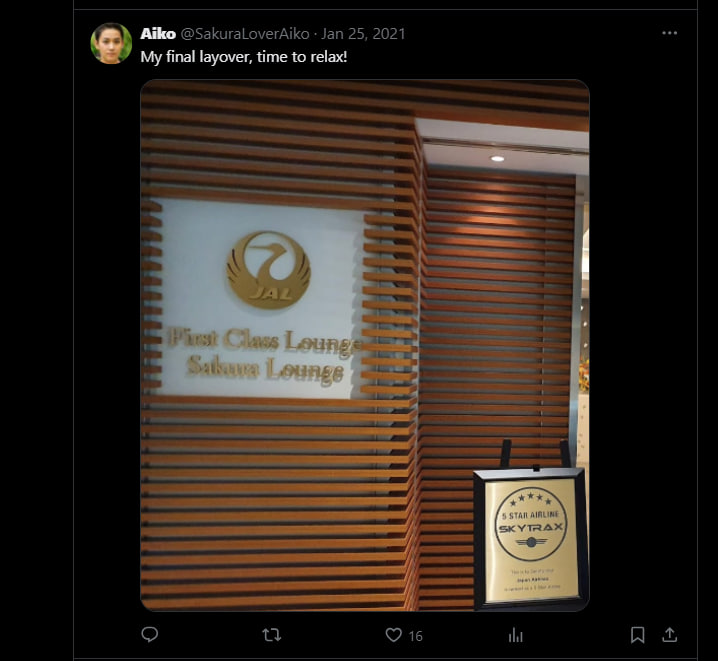
Task: Visit the @SakuraLoverAiko handle
Action: pyautogui.click(x=245, y=33)
